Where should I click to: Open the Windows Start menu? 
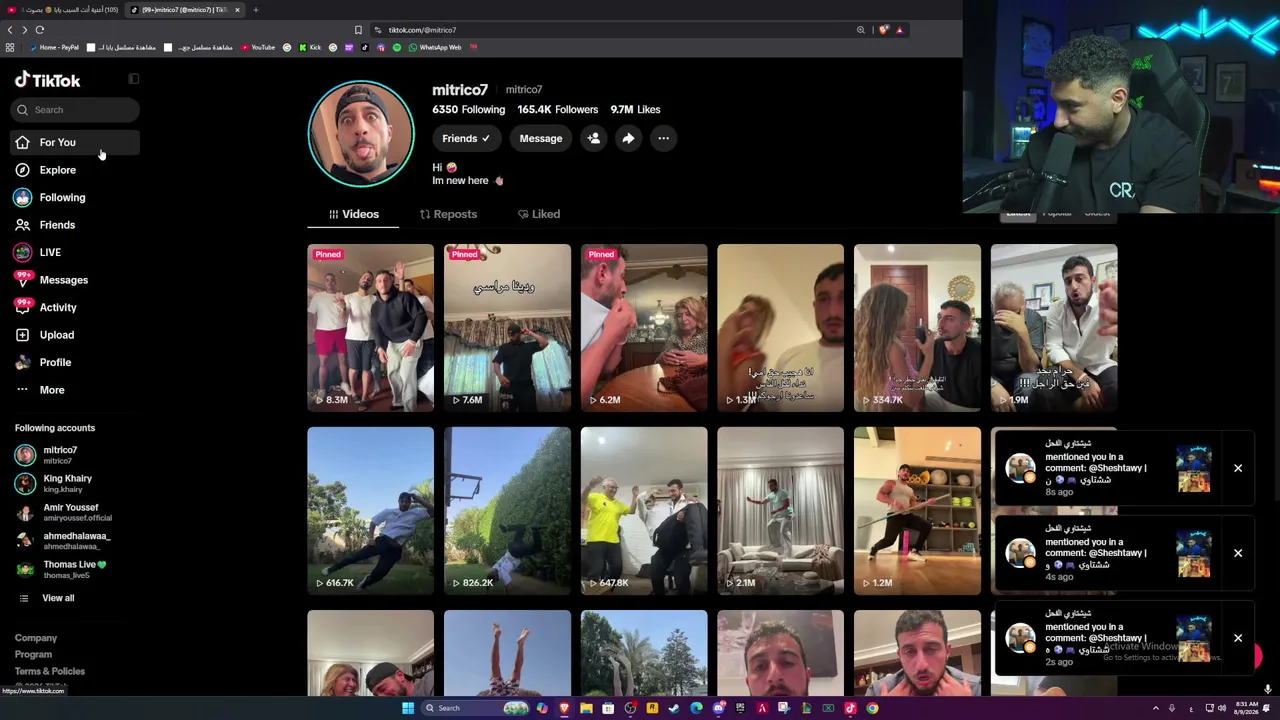(x=408, y=708)
